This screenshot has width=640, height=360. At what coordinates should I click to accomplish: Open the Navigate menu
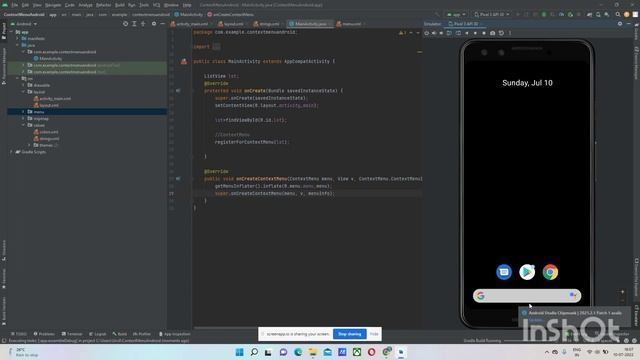[x=53, y=5]
